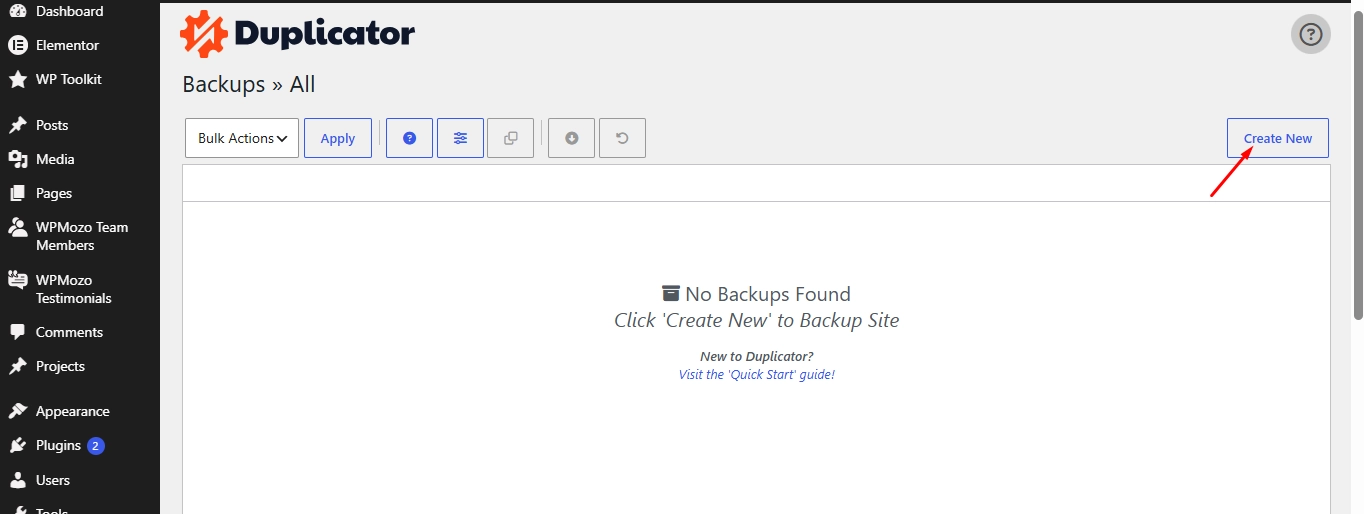Click the Apply button

[x=338, y=138]
